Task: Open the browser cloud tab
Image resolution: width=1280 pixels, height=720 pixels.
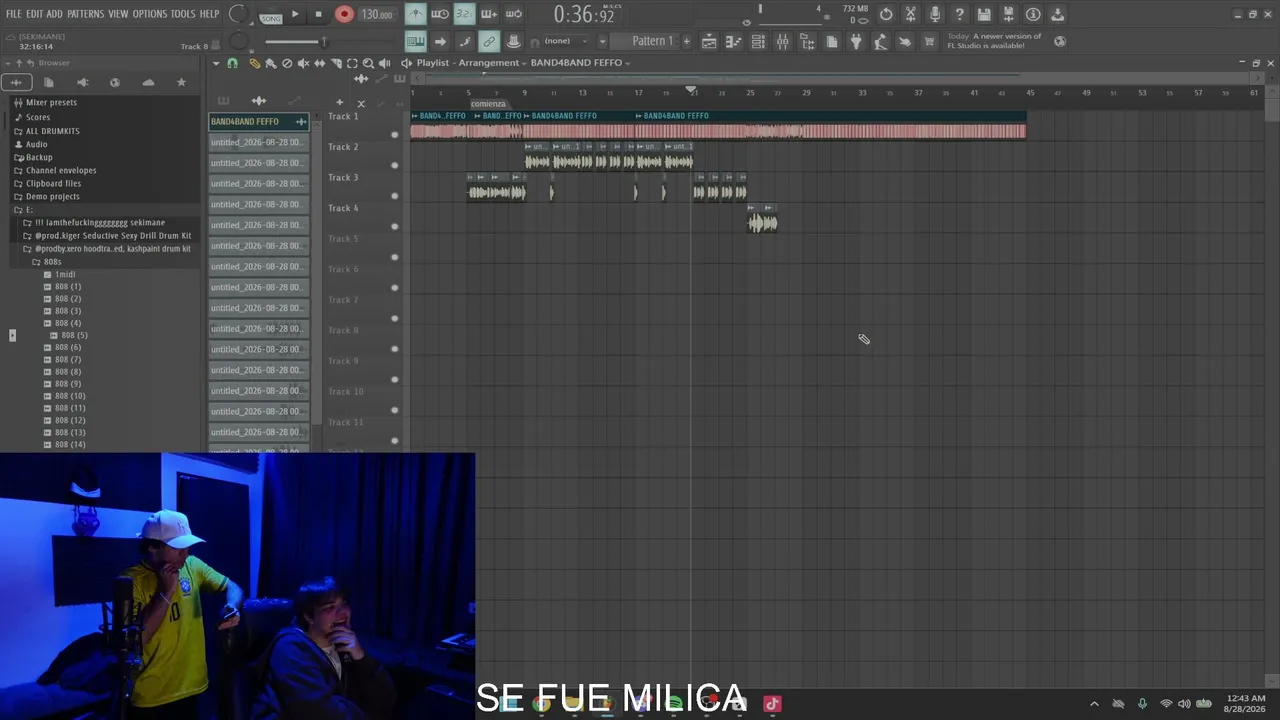Action: (148, 82)
